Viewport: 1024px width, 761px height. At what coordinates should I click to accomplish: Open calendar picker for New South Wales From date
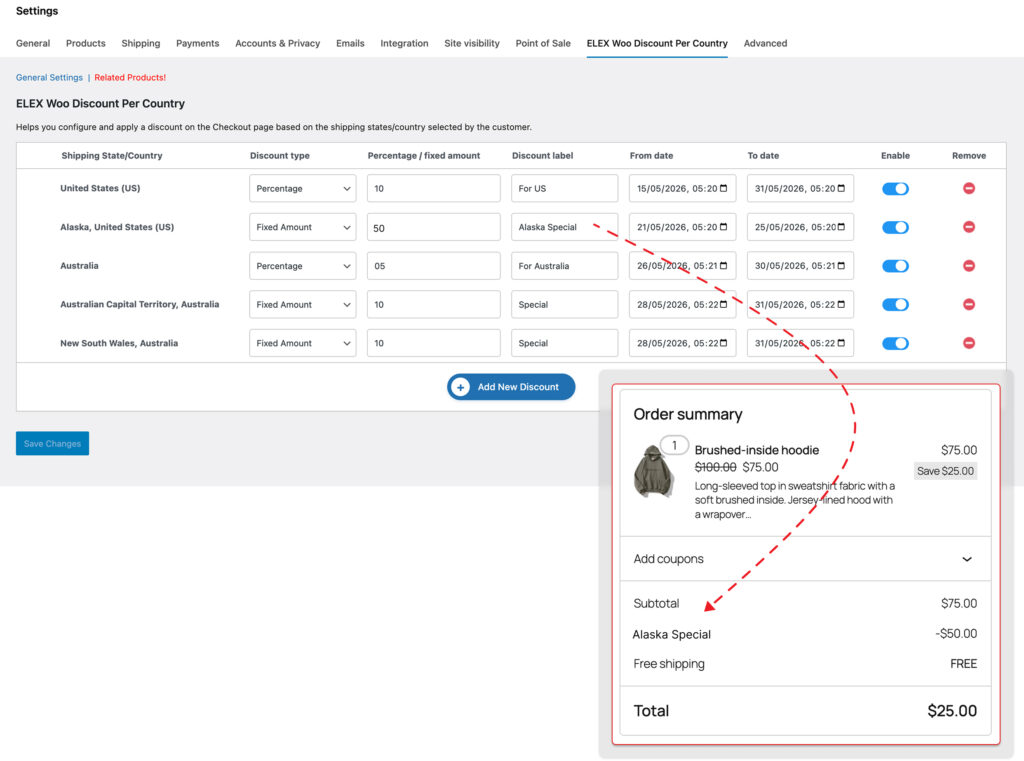pos(723,343)
